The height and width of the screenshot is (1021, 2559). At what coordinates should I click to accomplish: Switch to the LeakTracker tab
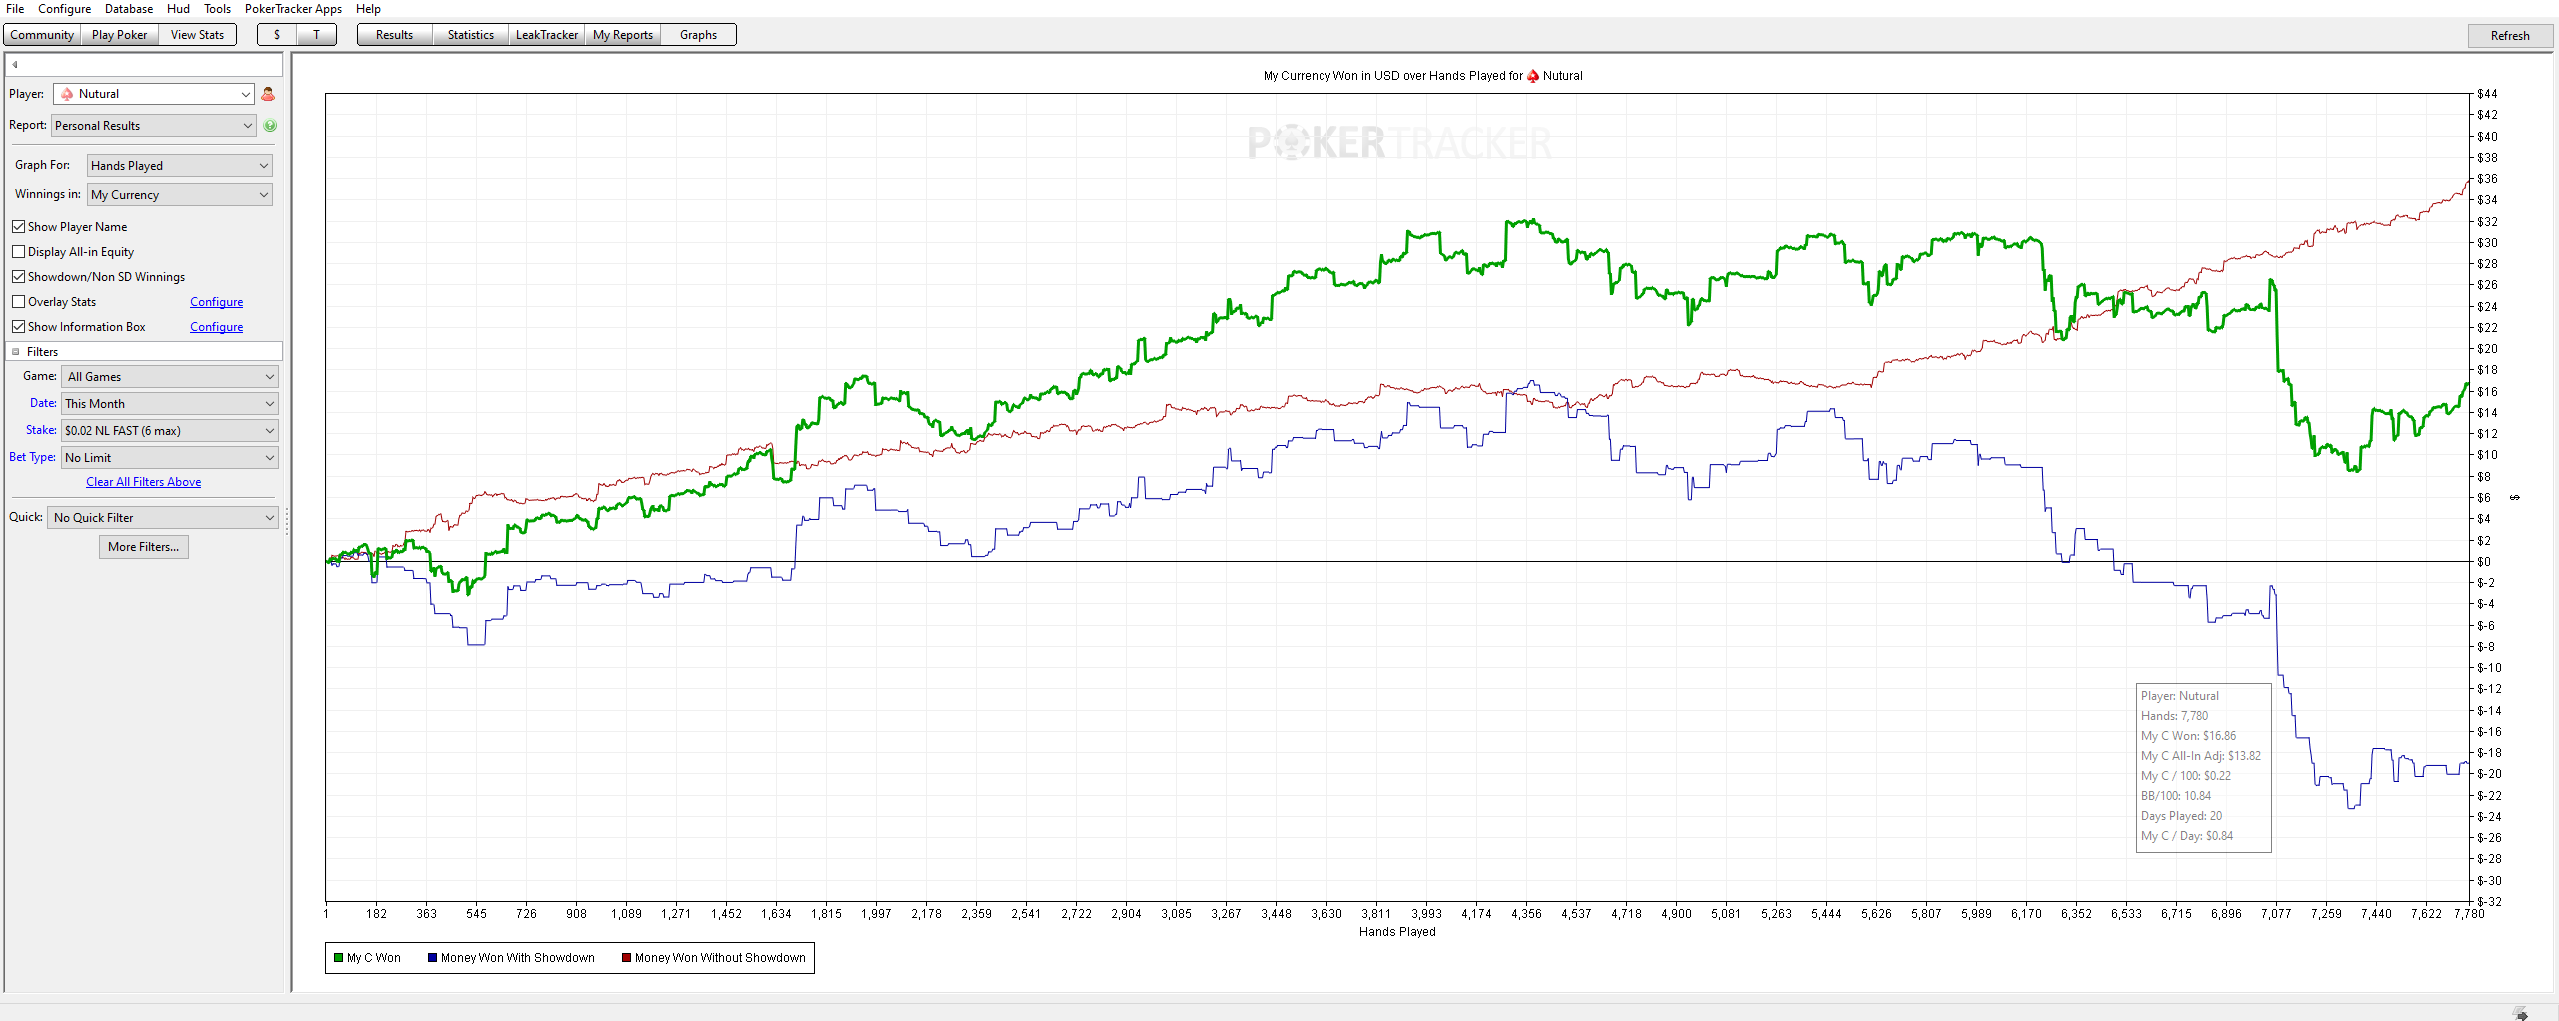(x=546, y=35)
